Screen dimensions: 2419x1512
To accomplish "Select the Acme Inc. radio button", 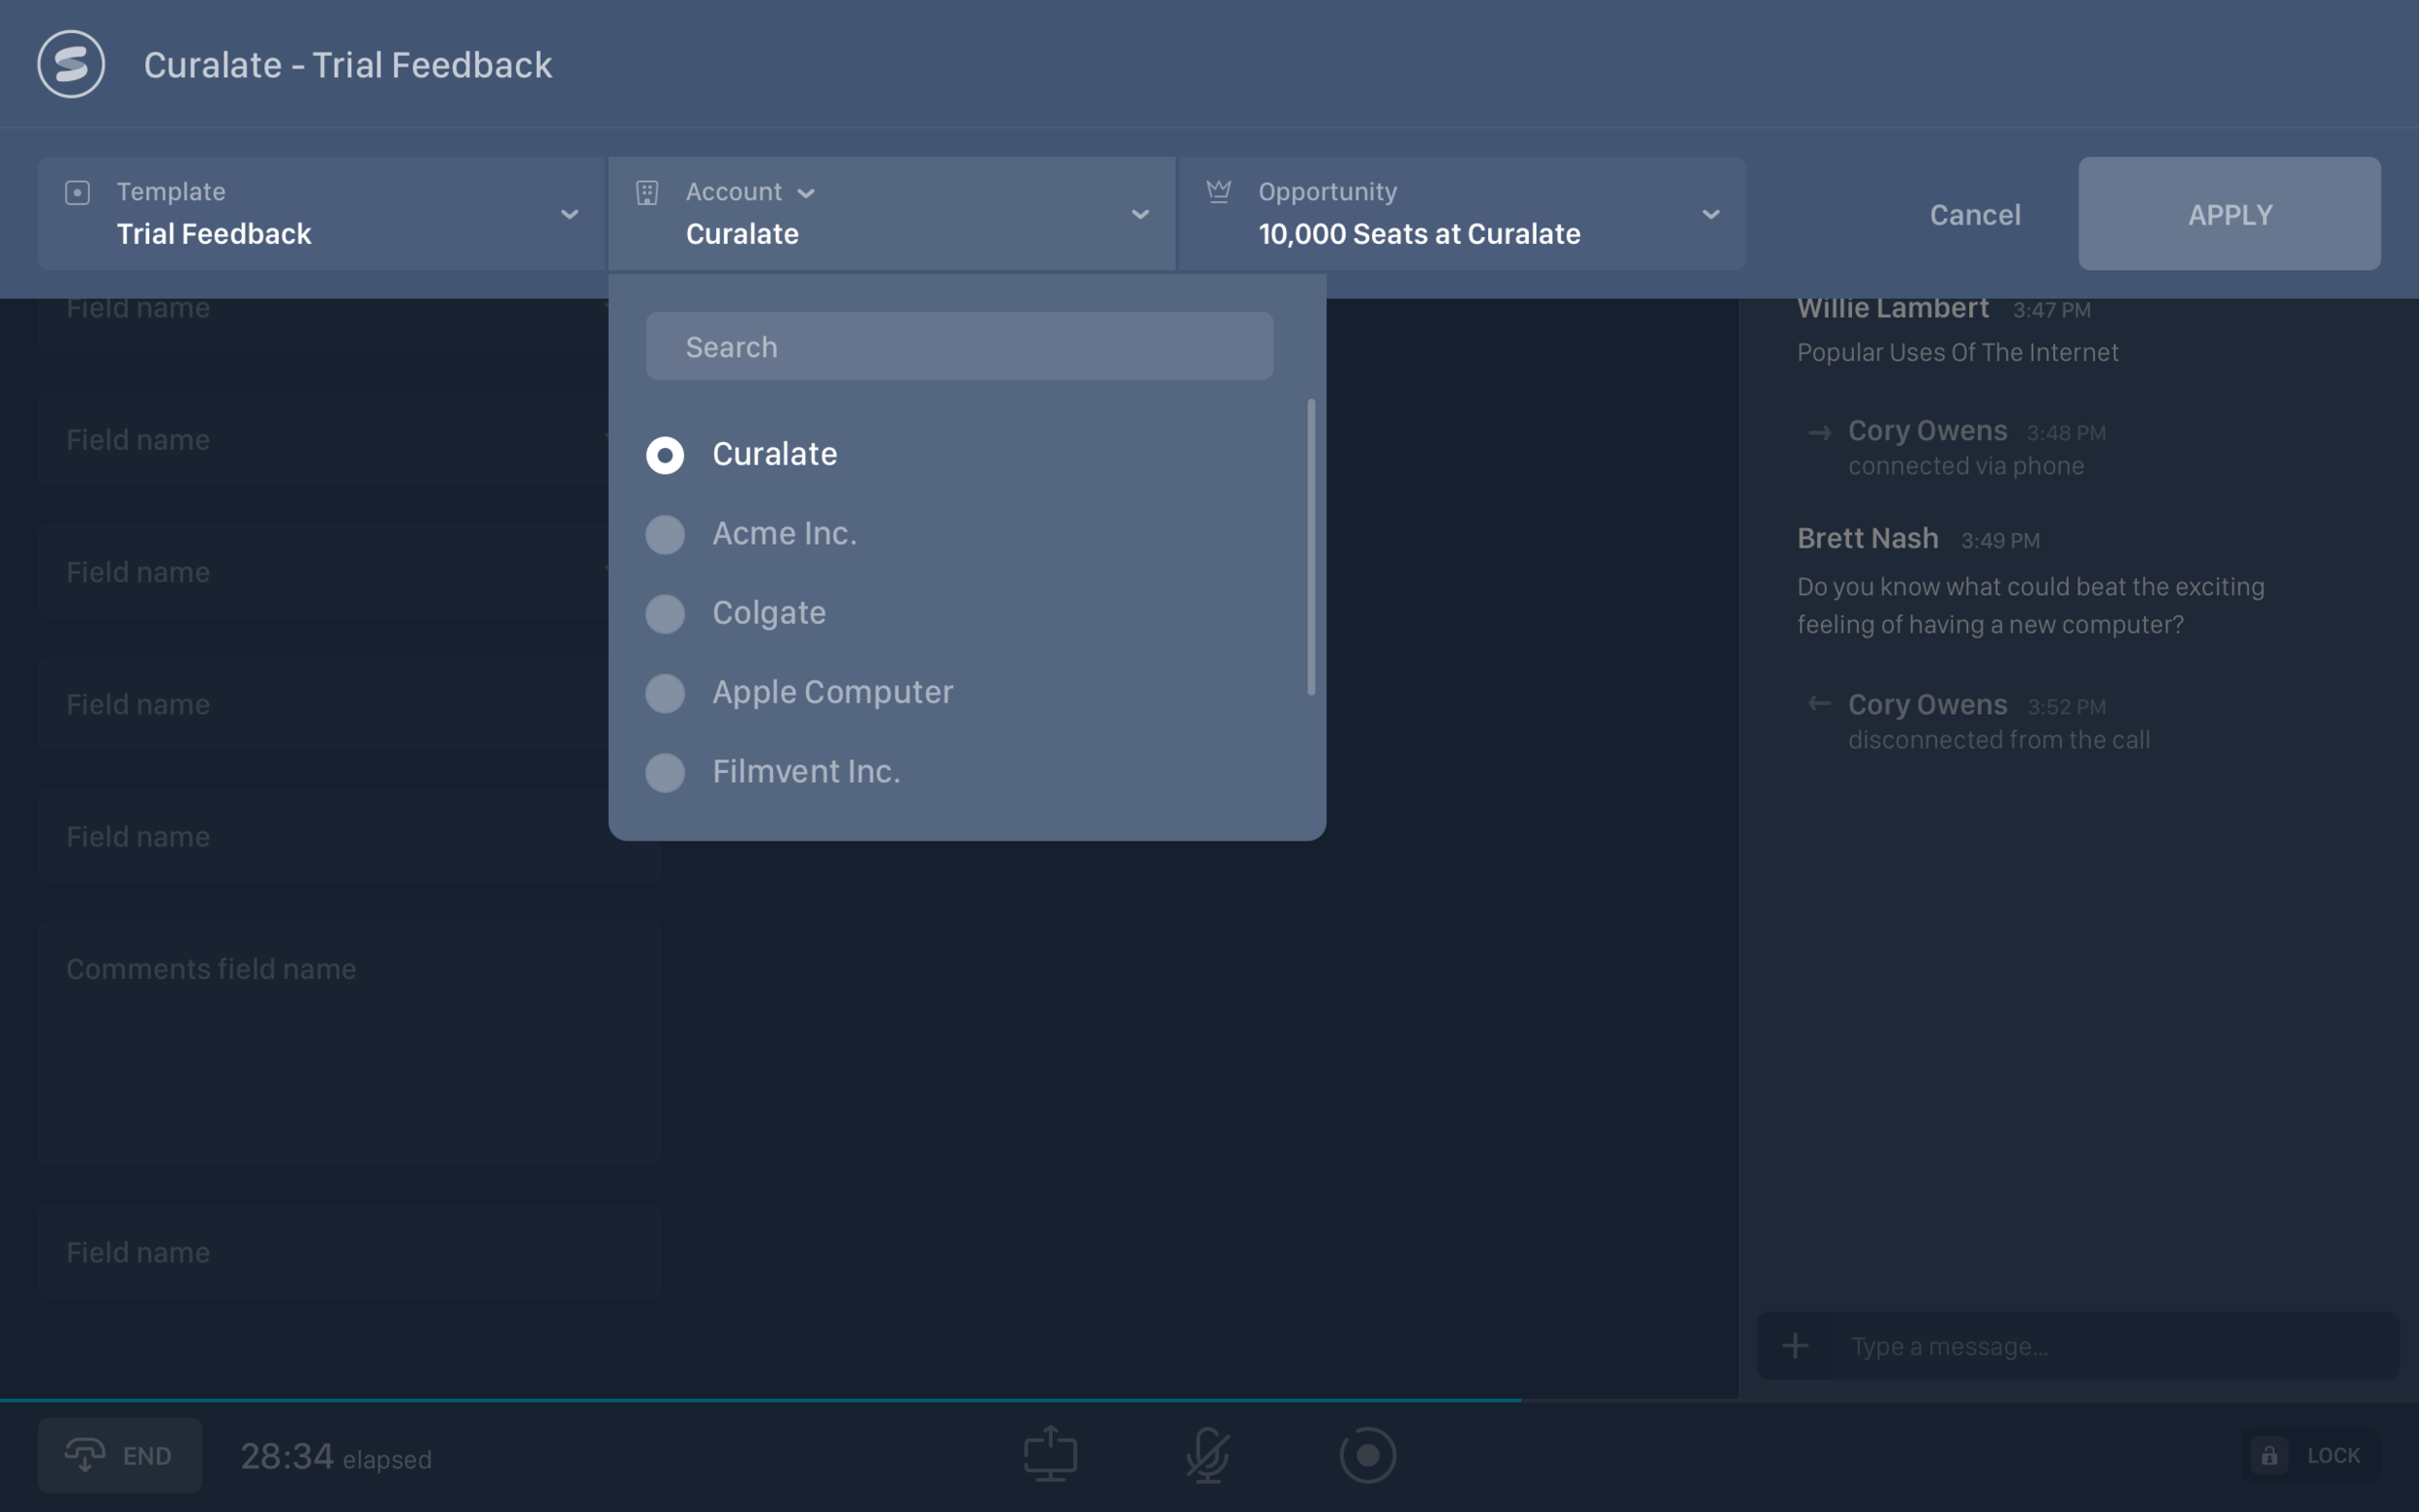I will point(665,534).
